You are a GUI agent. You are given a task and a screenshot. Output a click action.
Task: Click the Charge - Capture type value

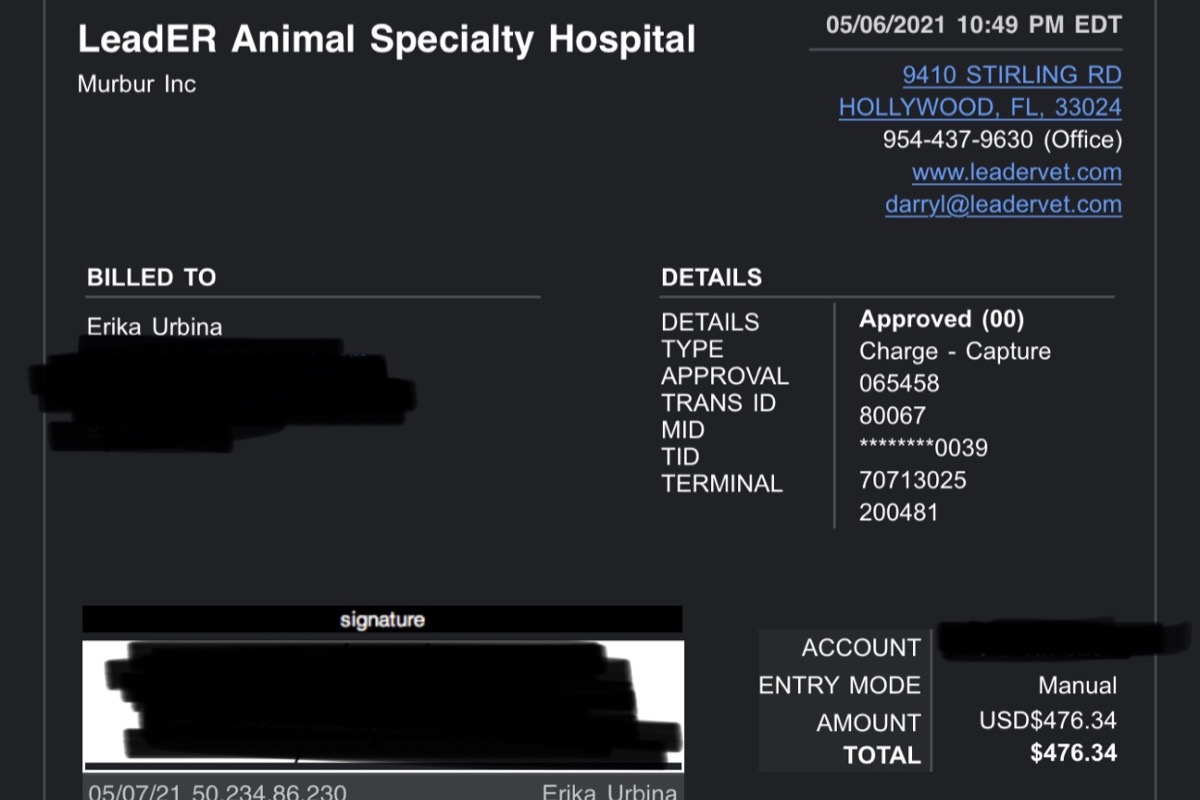954,352
